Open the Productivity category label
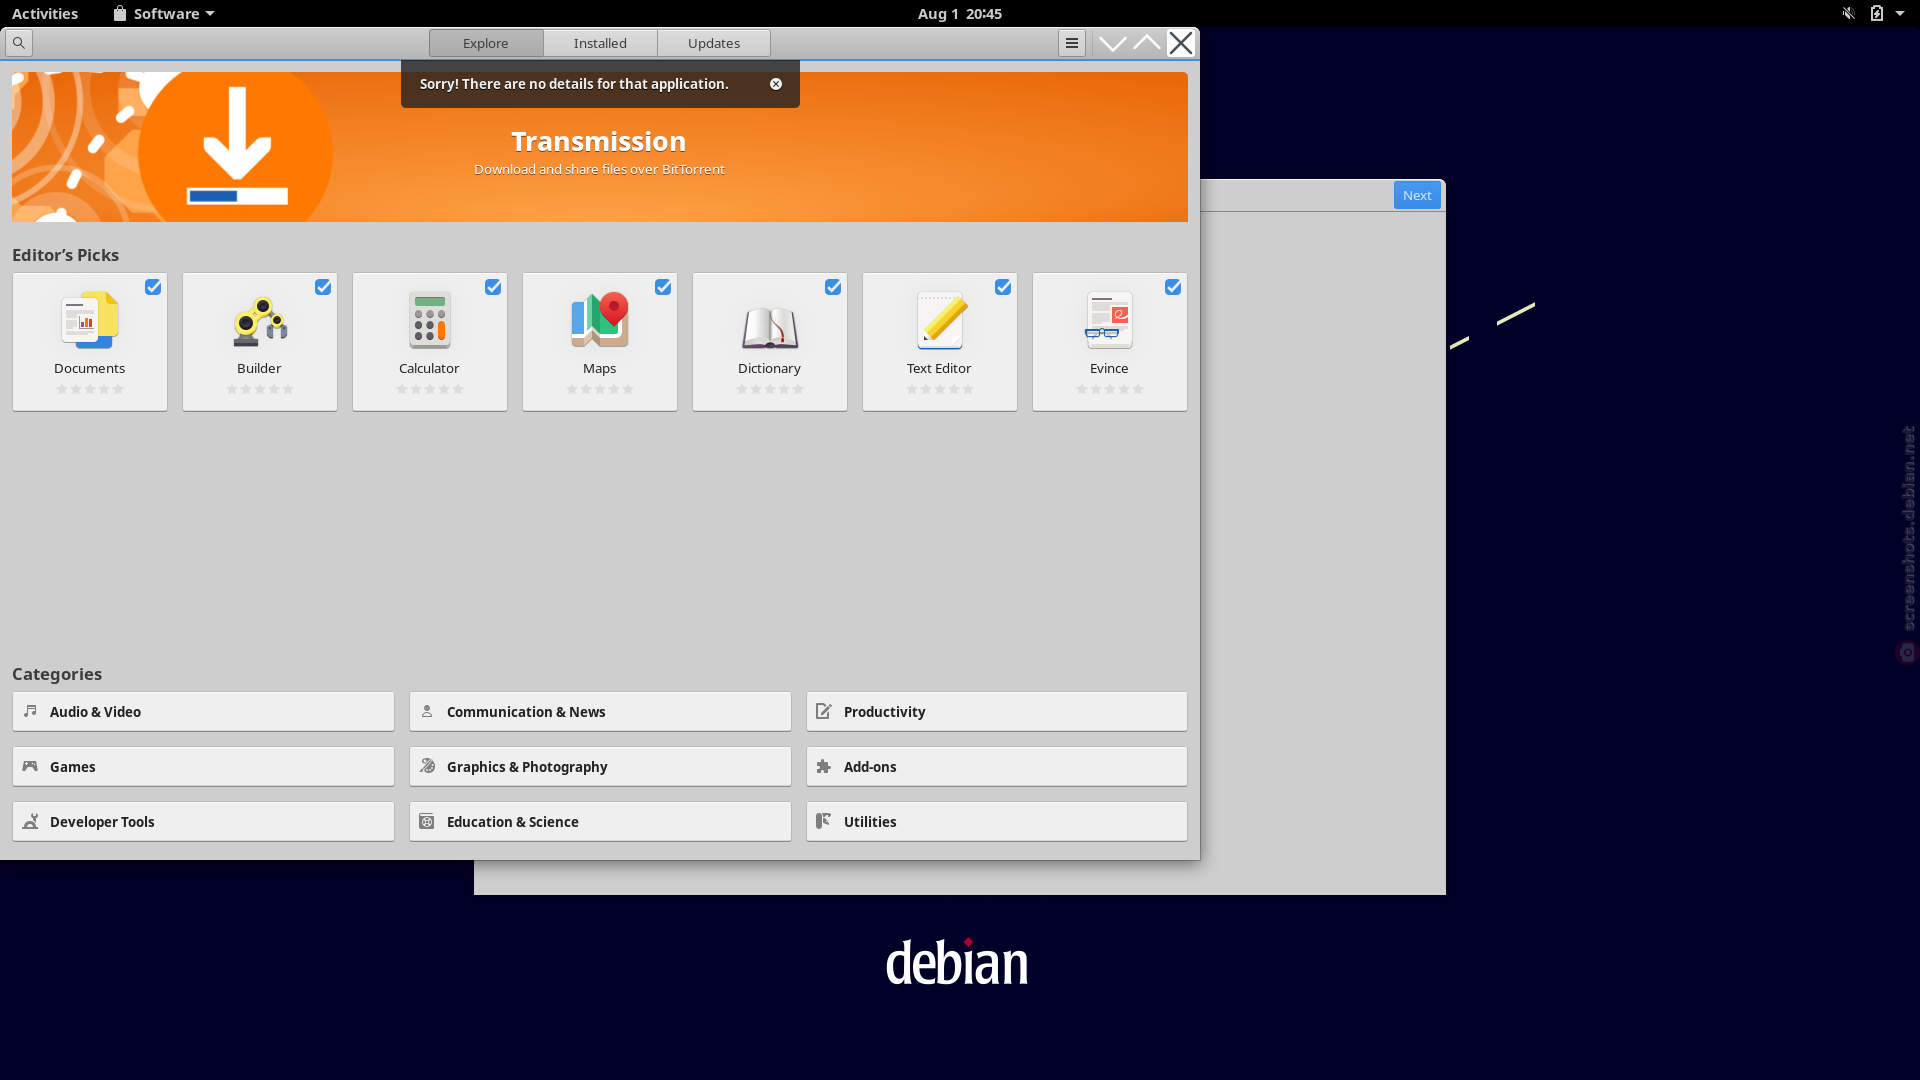The image size is (1920, 1080). click(x=884, y=712)
